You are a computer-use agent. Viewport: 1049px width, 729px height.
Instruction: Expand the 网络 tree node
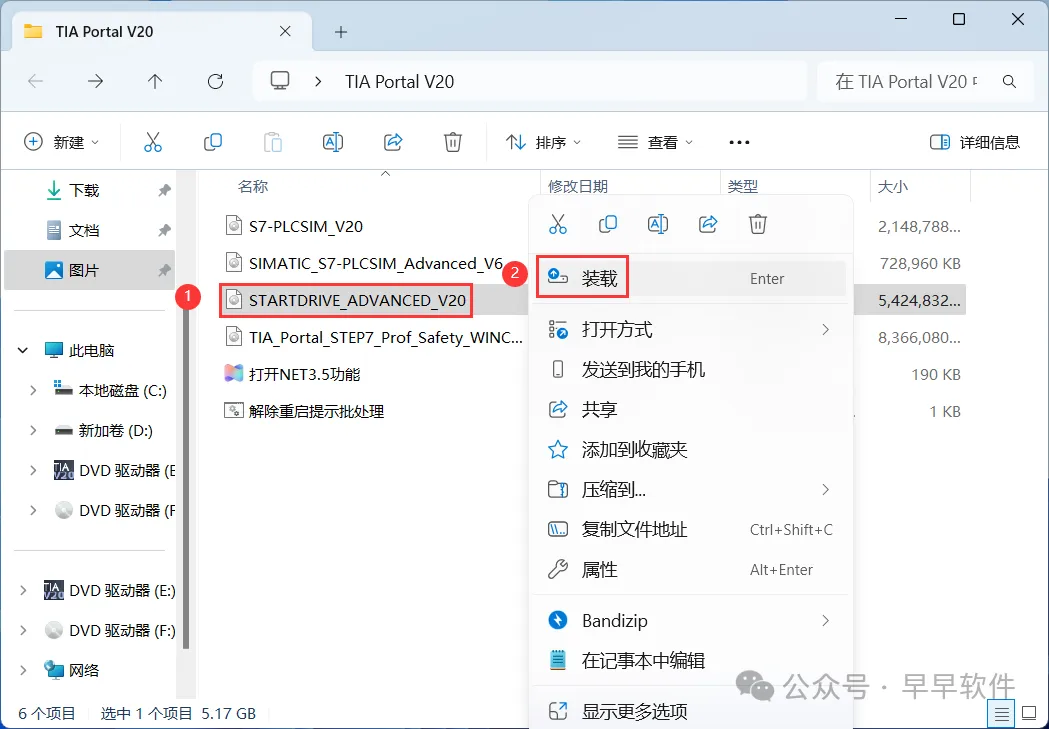click(x=23, y=670)
